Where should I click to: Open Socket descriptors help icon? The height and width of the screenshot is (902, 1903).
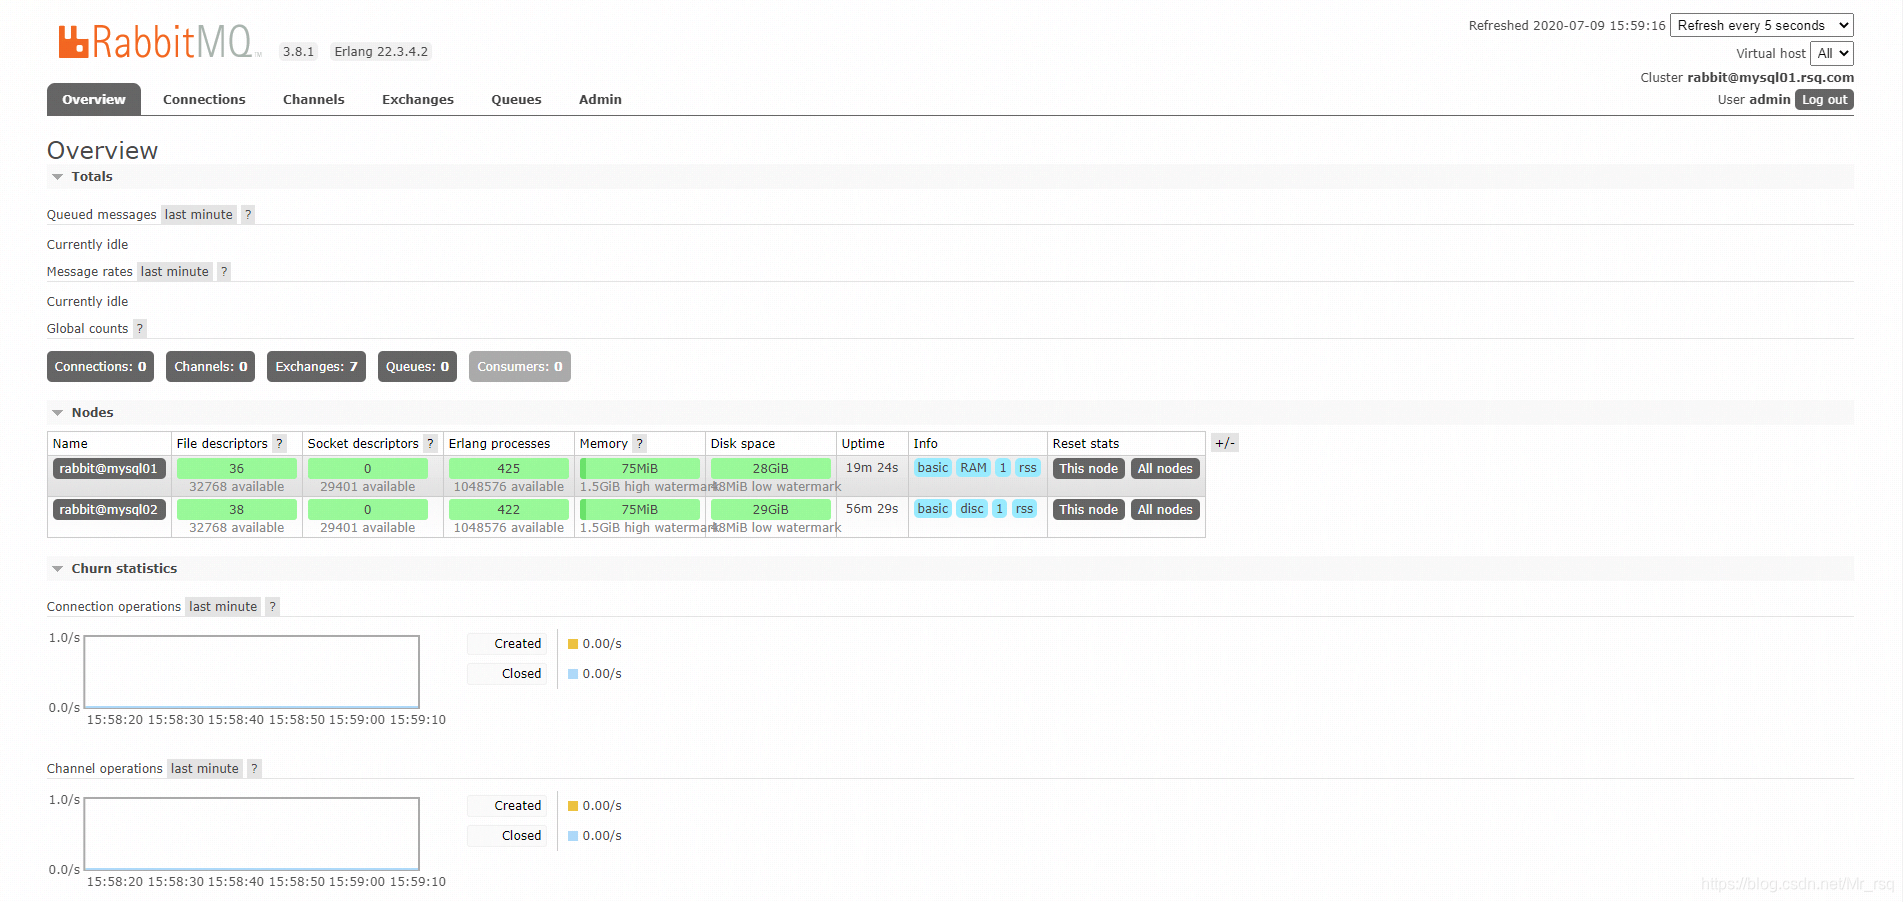tap(431, 443)
